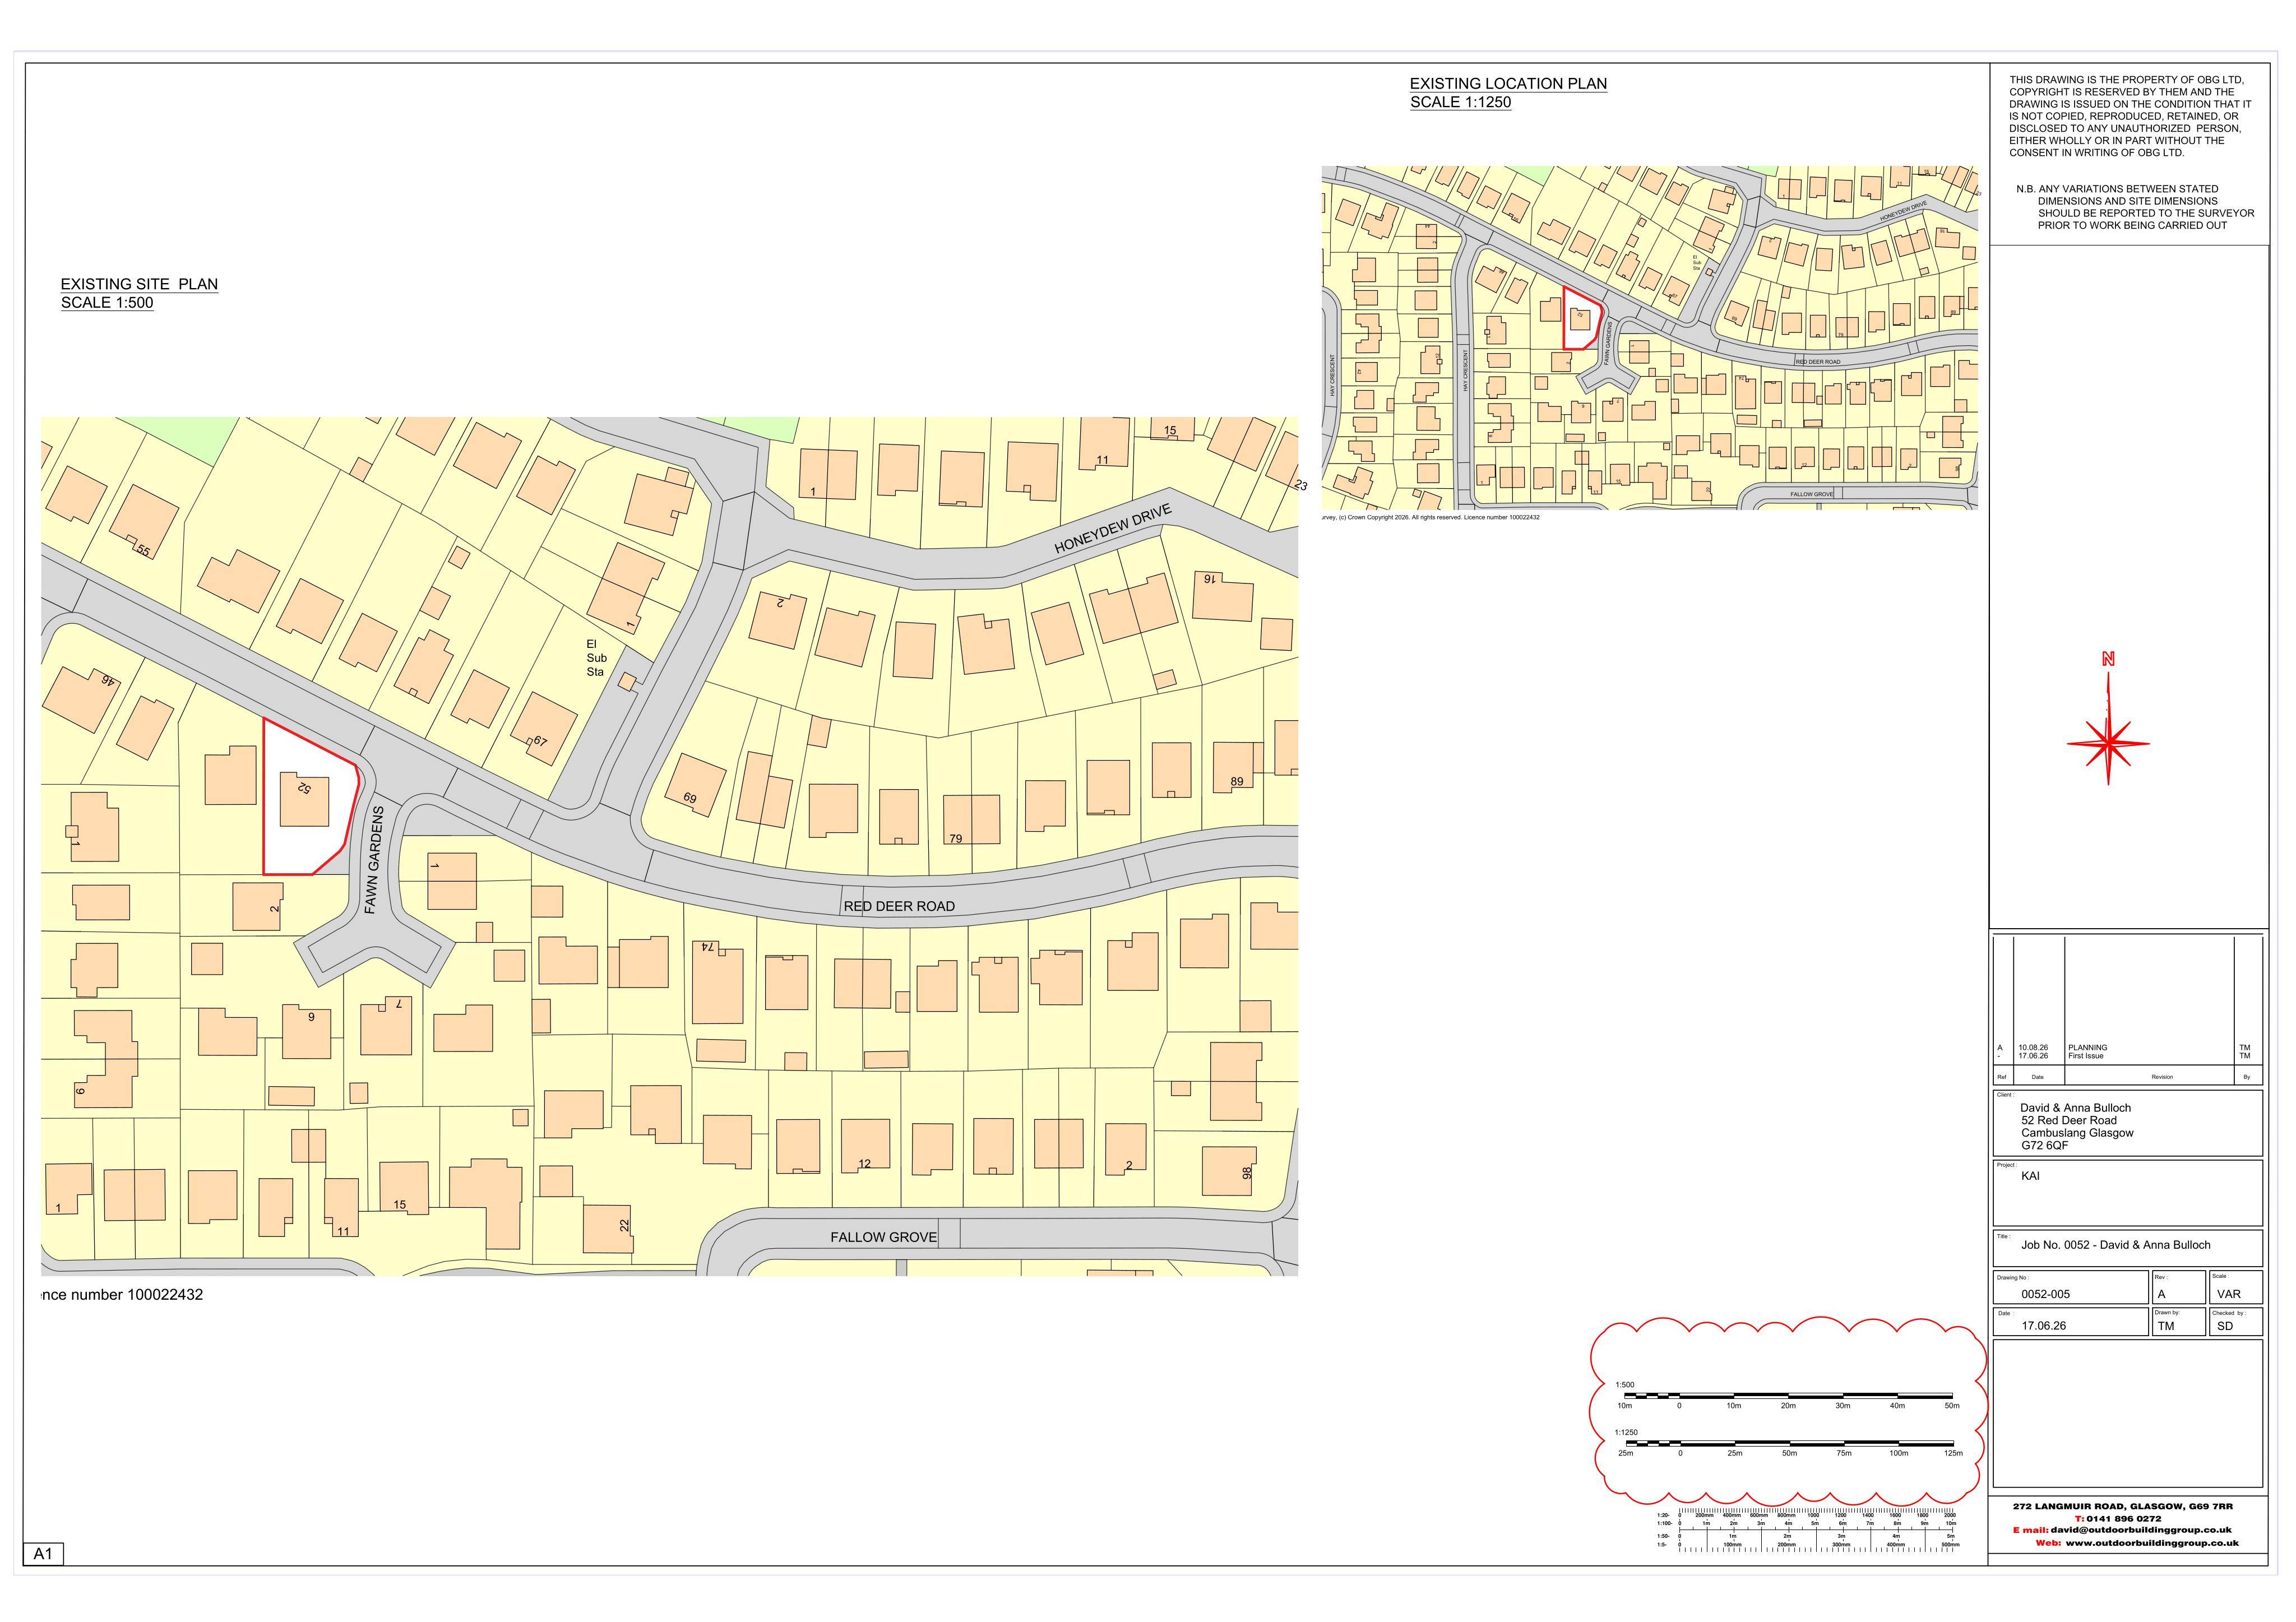Open the david@outdoorbuildinggroup.co.uk email link
This screenshot has height=1622, width=2296.
point(2140,1530)
